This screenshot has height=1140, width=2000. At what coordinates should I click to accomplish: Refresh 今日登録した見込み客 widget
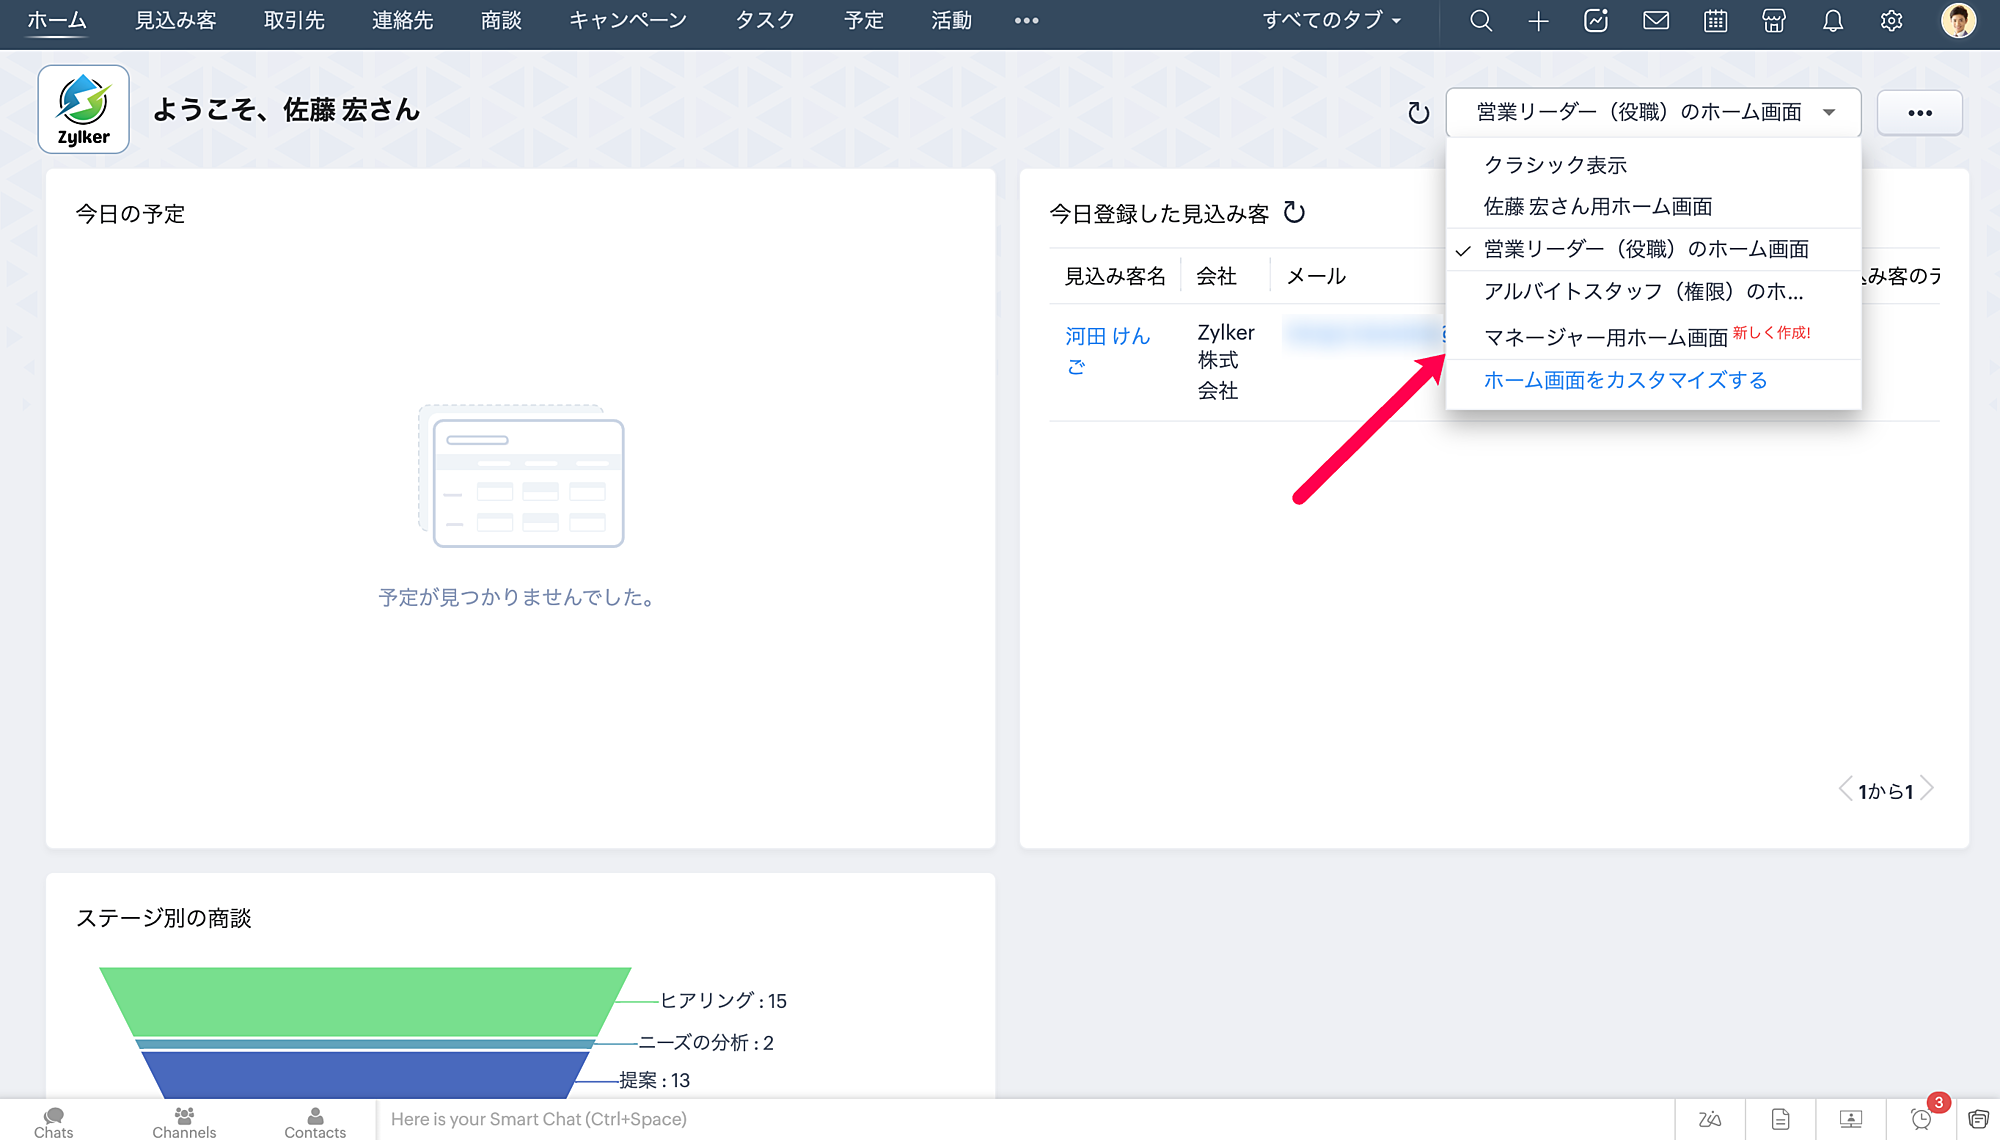1294,212
